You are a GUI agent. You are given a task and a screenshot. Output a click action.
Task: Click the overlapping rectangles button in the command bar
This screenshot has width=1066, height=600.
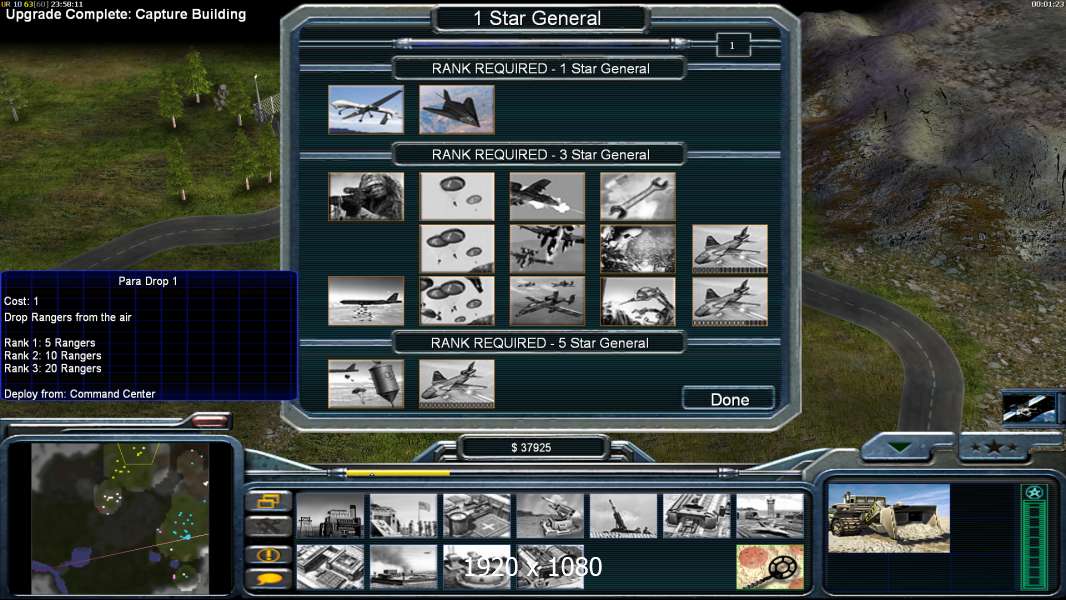click(269, 501)
